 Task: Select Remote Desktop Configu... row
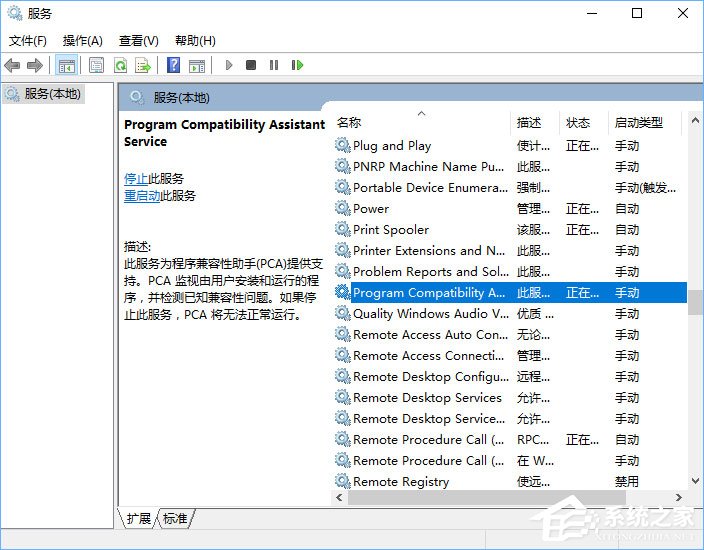coord(510,376)
